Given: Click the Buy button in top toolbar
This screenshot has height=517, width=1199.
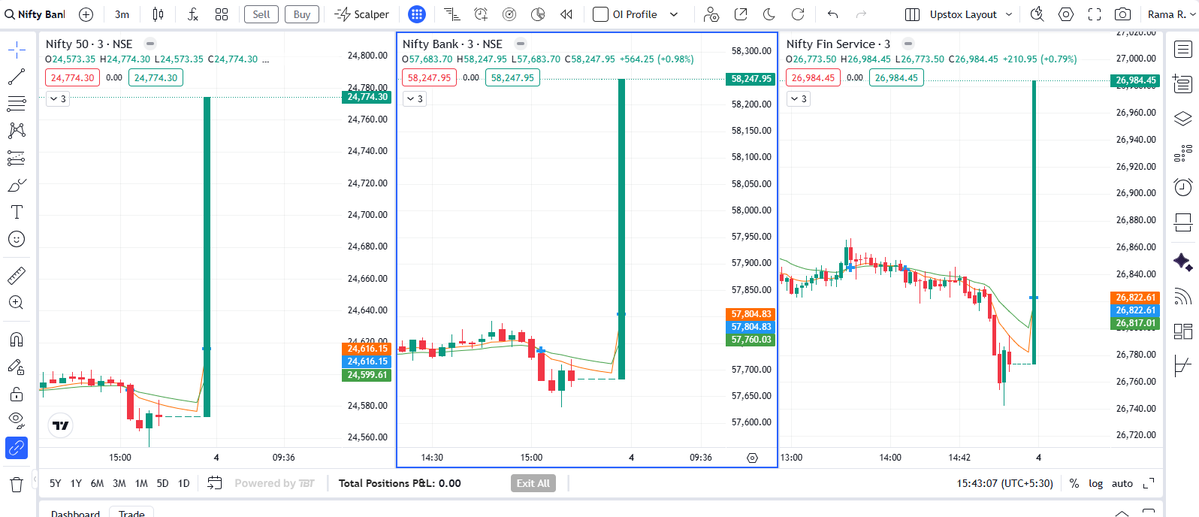Looking at the screenshot, I should click(302, 14).
